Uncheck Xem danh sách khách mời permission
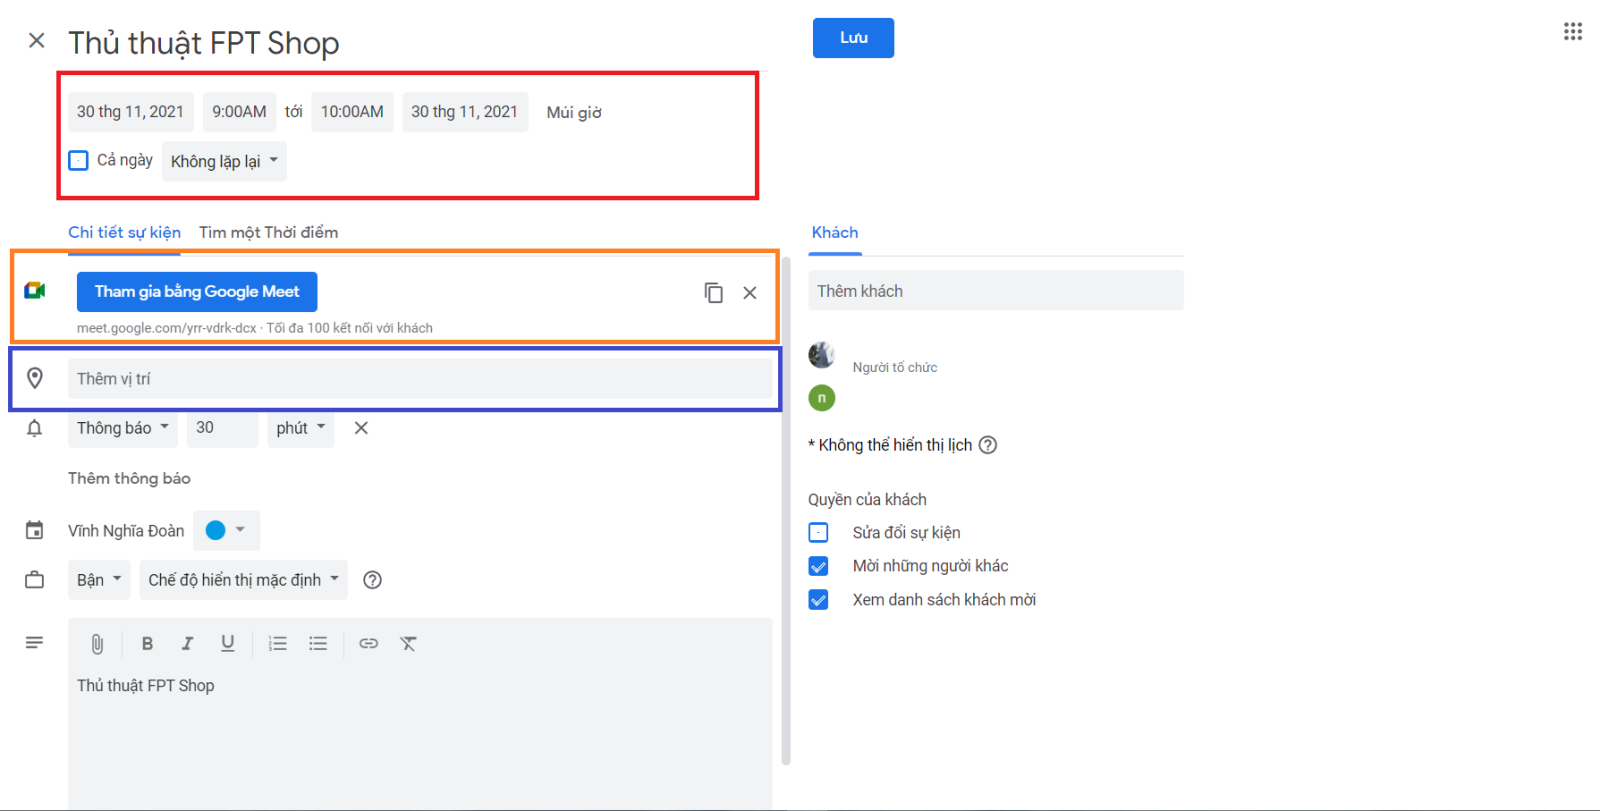This screenshot has height=811, width=1600. coord(818,600)
